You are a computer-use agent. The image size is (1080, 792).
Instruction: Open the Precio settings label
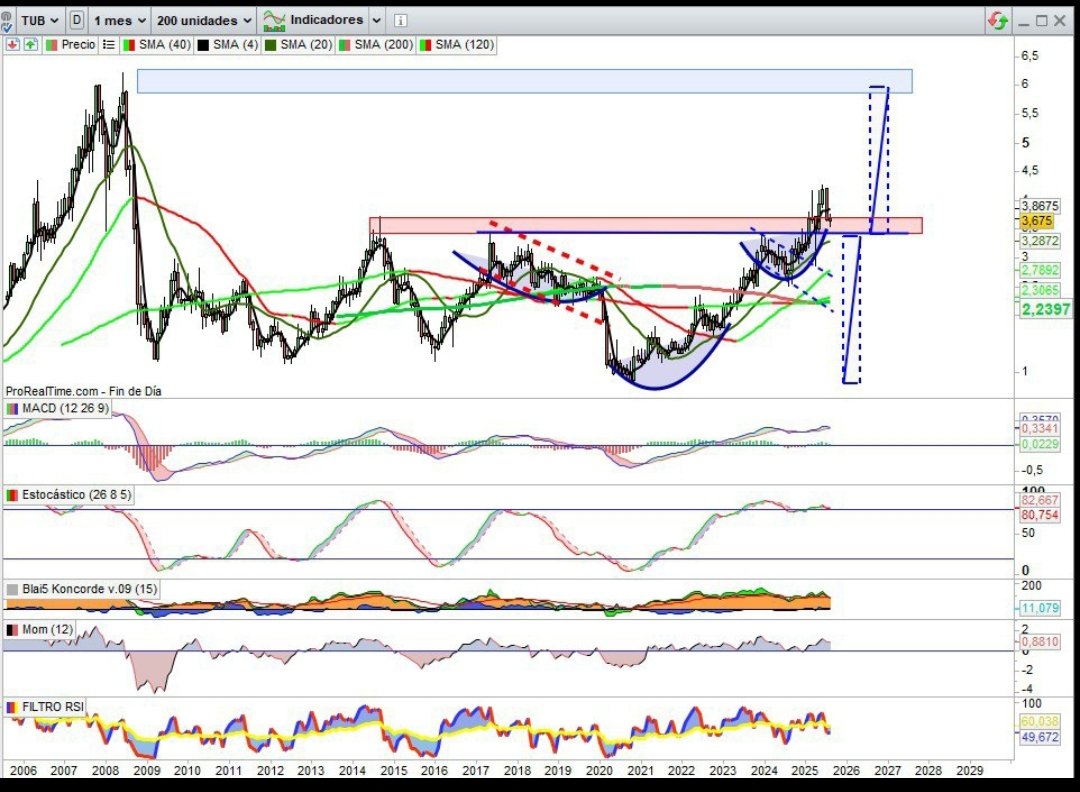[x=78, y=45]
